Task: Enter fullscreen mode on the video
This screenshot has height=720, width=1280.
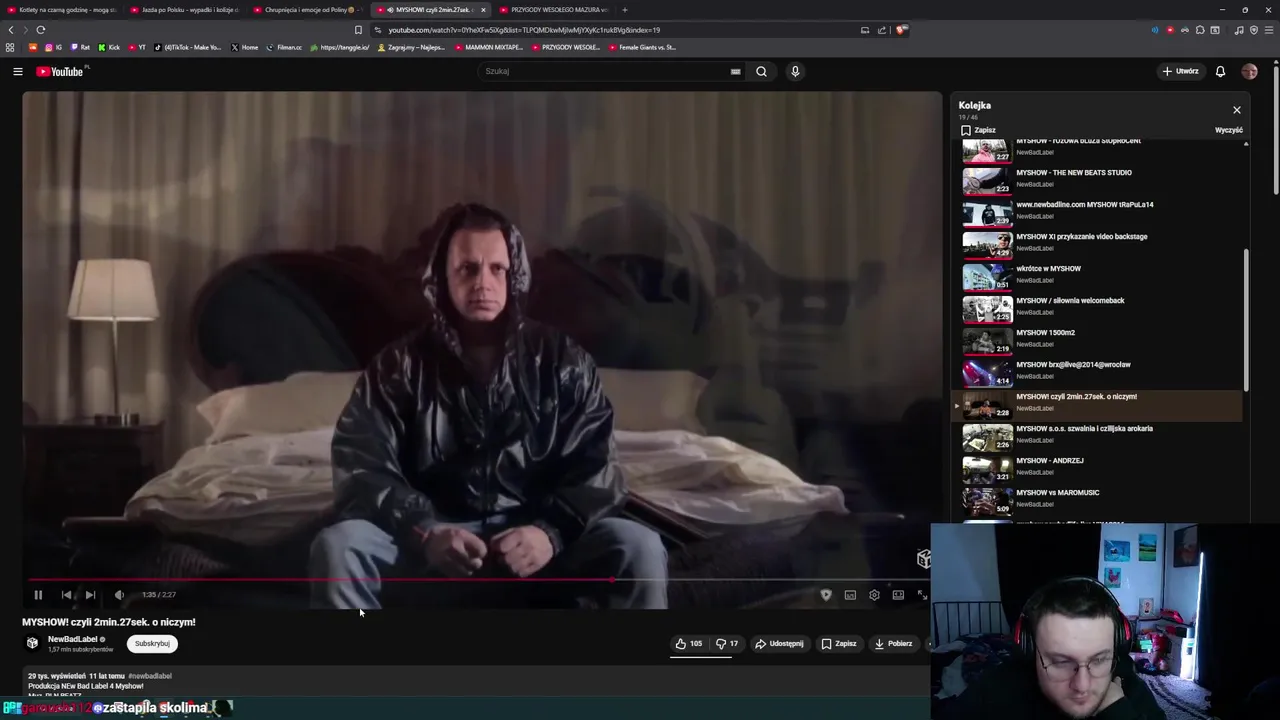Action: 922,595
